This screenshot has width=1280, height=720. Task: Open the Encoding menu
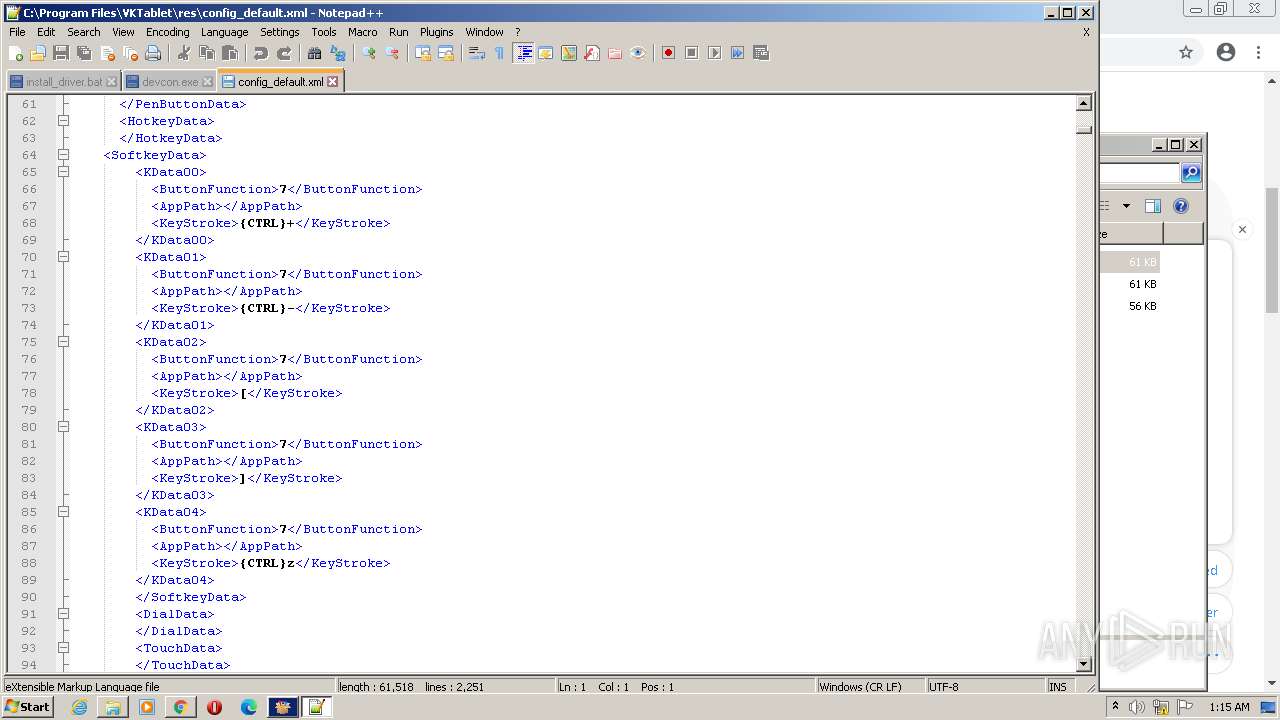point(167,32)
